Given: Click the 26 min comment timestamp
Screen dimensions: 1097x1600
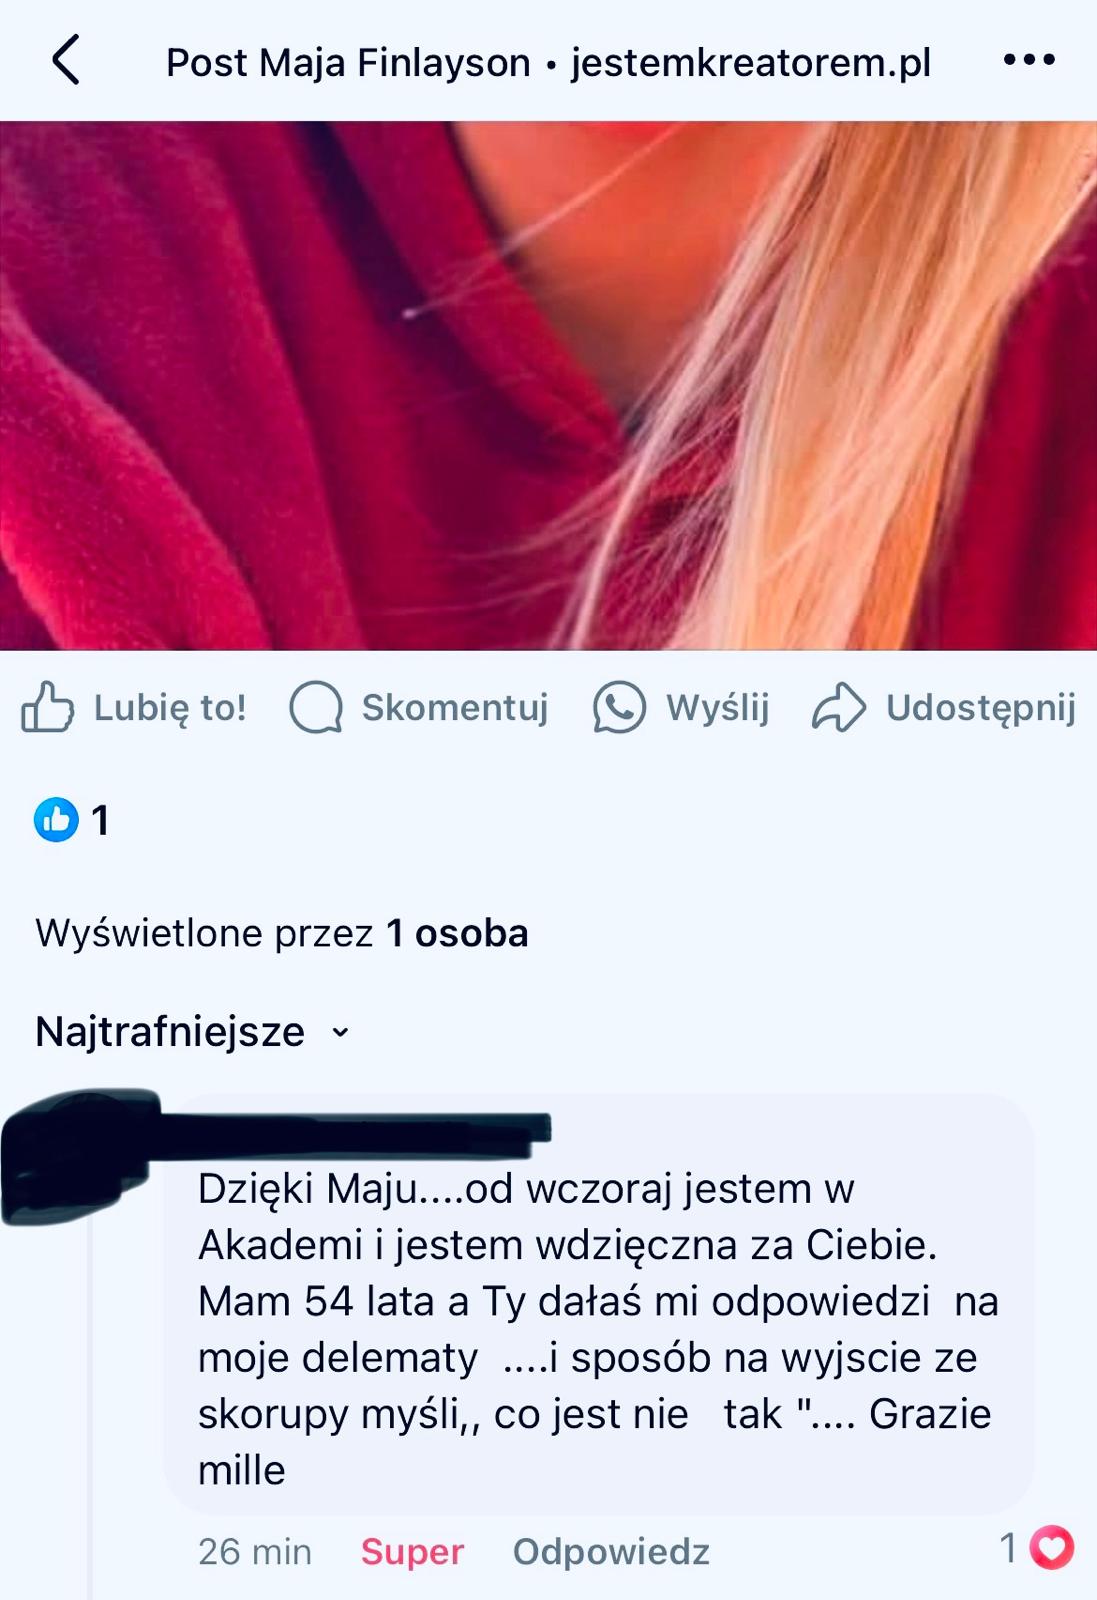Looking at the screenshot, I should click(255, 1551).
